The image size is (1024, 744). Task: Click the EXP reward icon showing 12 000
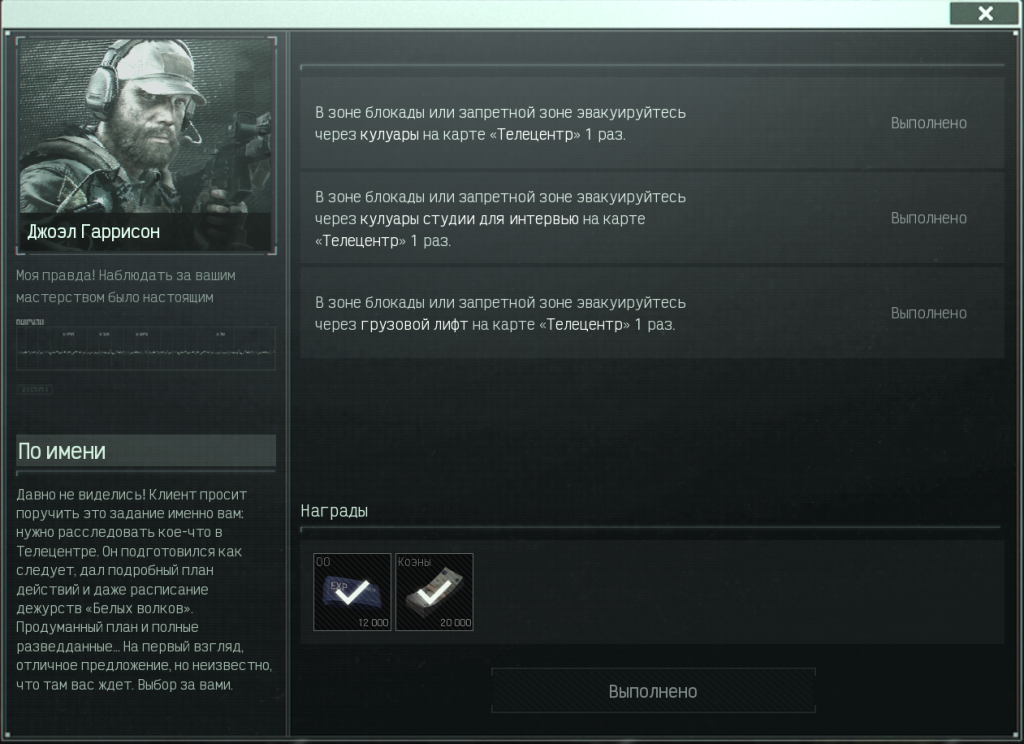coord(352,592)
